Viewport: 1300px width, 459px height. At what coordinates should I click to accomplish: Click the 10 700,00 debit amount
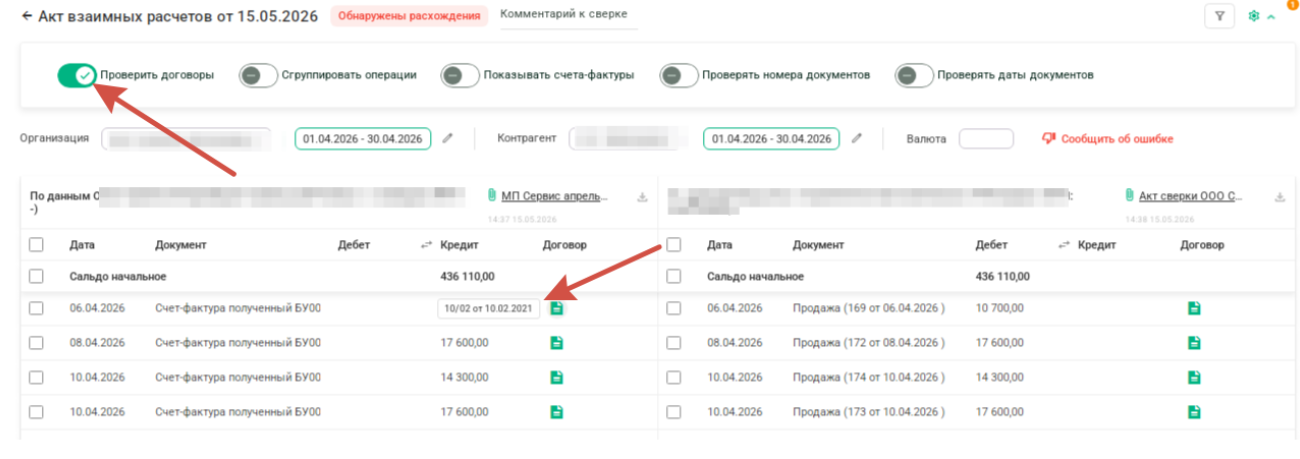pyautogui.click(x=1000, y=308)
